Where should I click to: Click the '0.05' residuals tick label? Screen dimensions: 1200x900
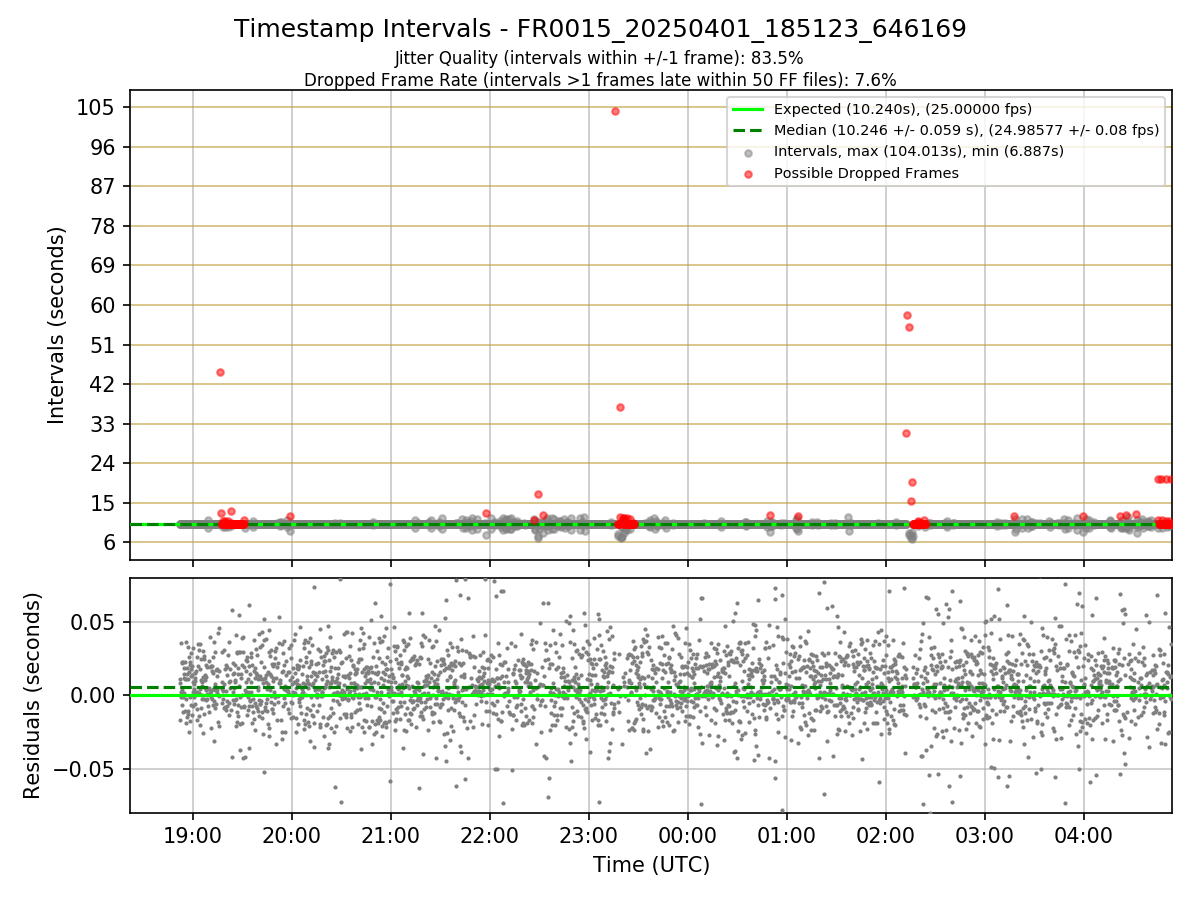tap(94, 622)
